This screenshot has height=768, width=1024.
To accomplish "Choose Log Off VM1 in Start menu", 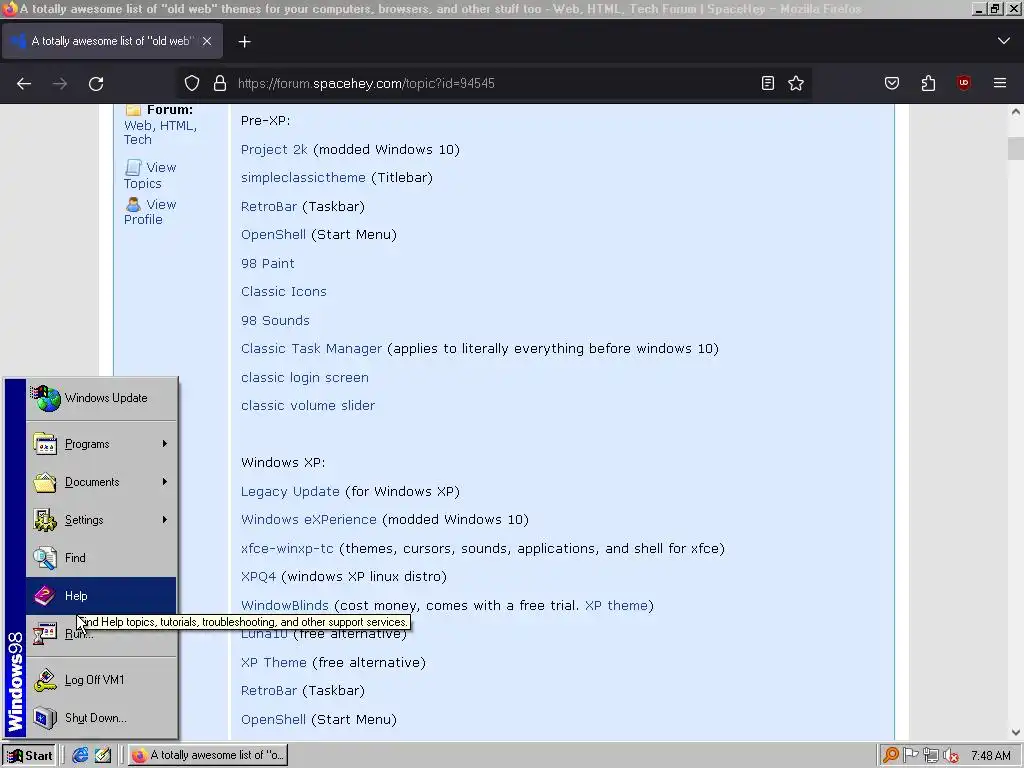I will click(x=101, y=680).
